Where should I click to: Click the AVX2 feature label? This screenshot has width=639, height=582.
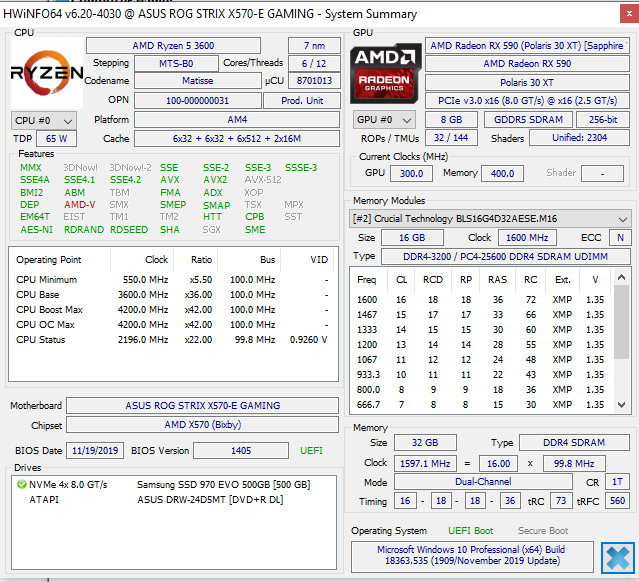(215, 180)
